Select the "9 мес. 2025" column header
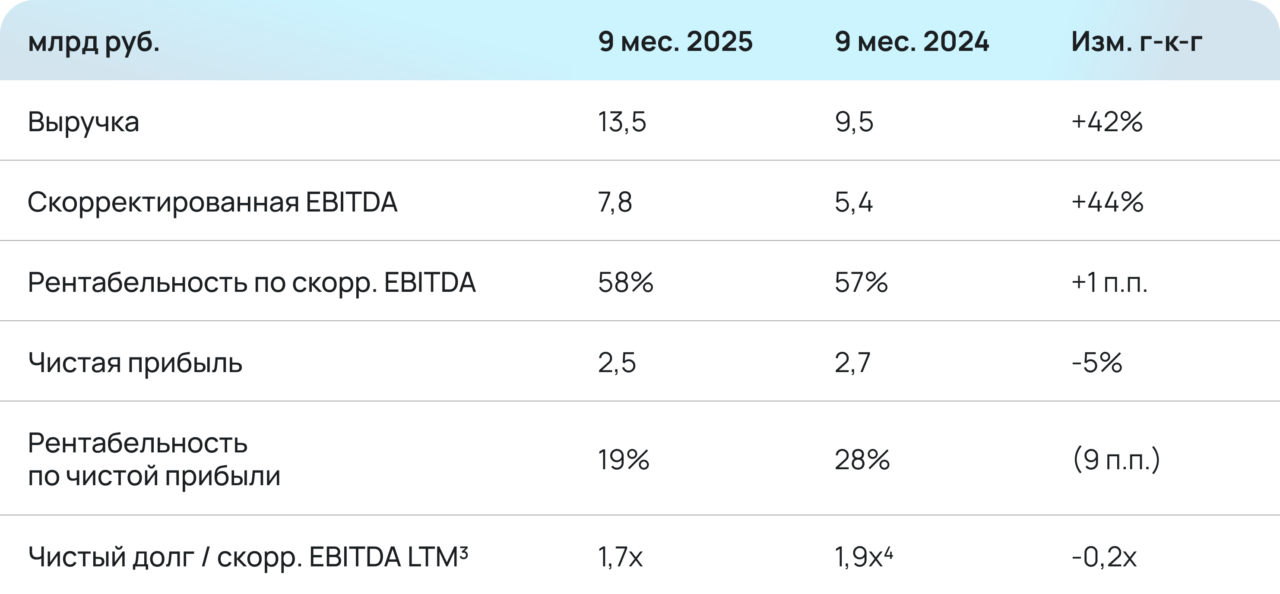 point(675,42)
